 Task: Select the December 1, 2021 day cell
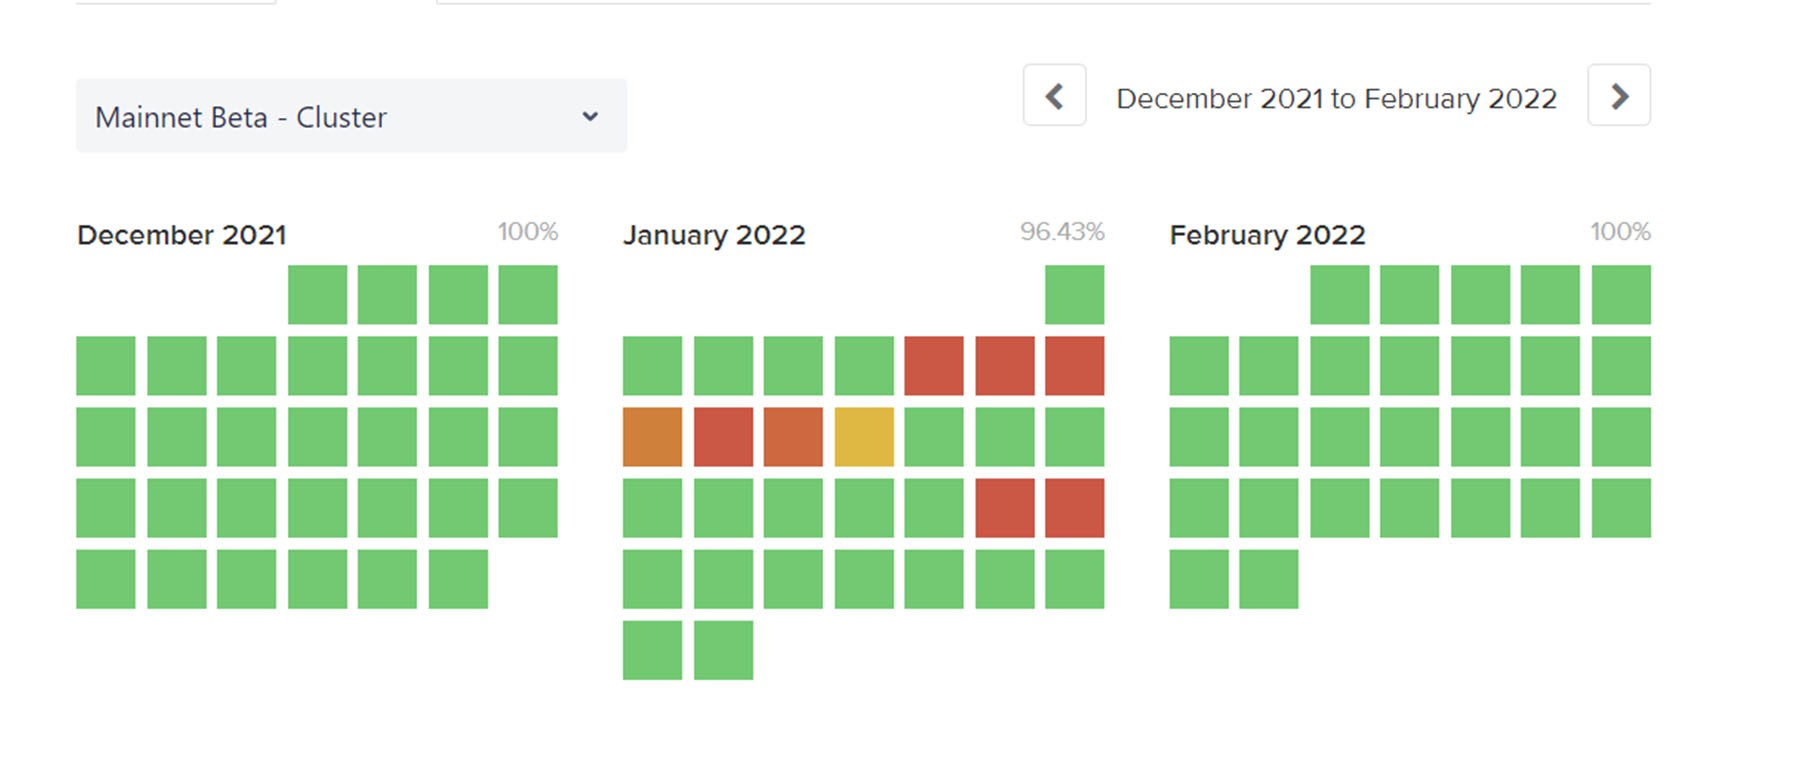[317, 295]
